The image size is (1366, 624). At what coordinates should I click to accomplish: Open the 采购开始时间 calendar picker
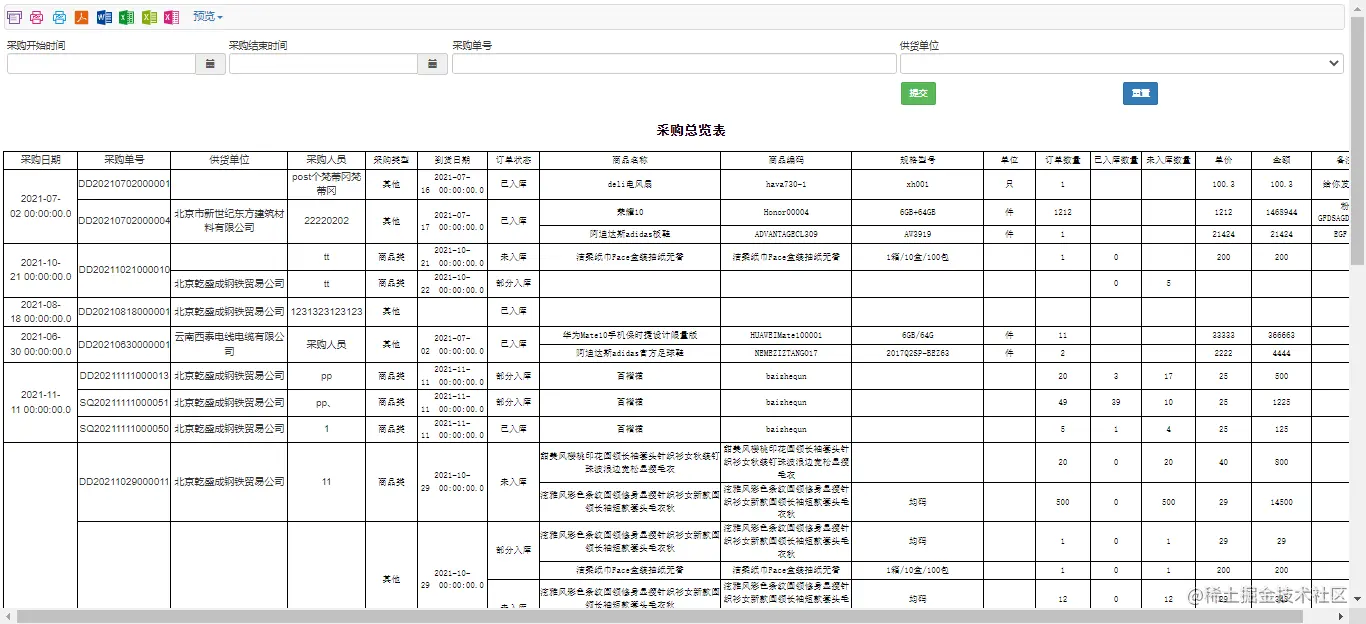tap(209, 63)
